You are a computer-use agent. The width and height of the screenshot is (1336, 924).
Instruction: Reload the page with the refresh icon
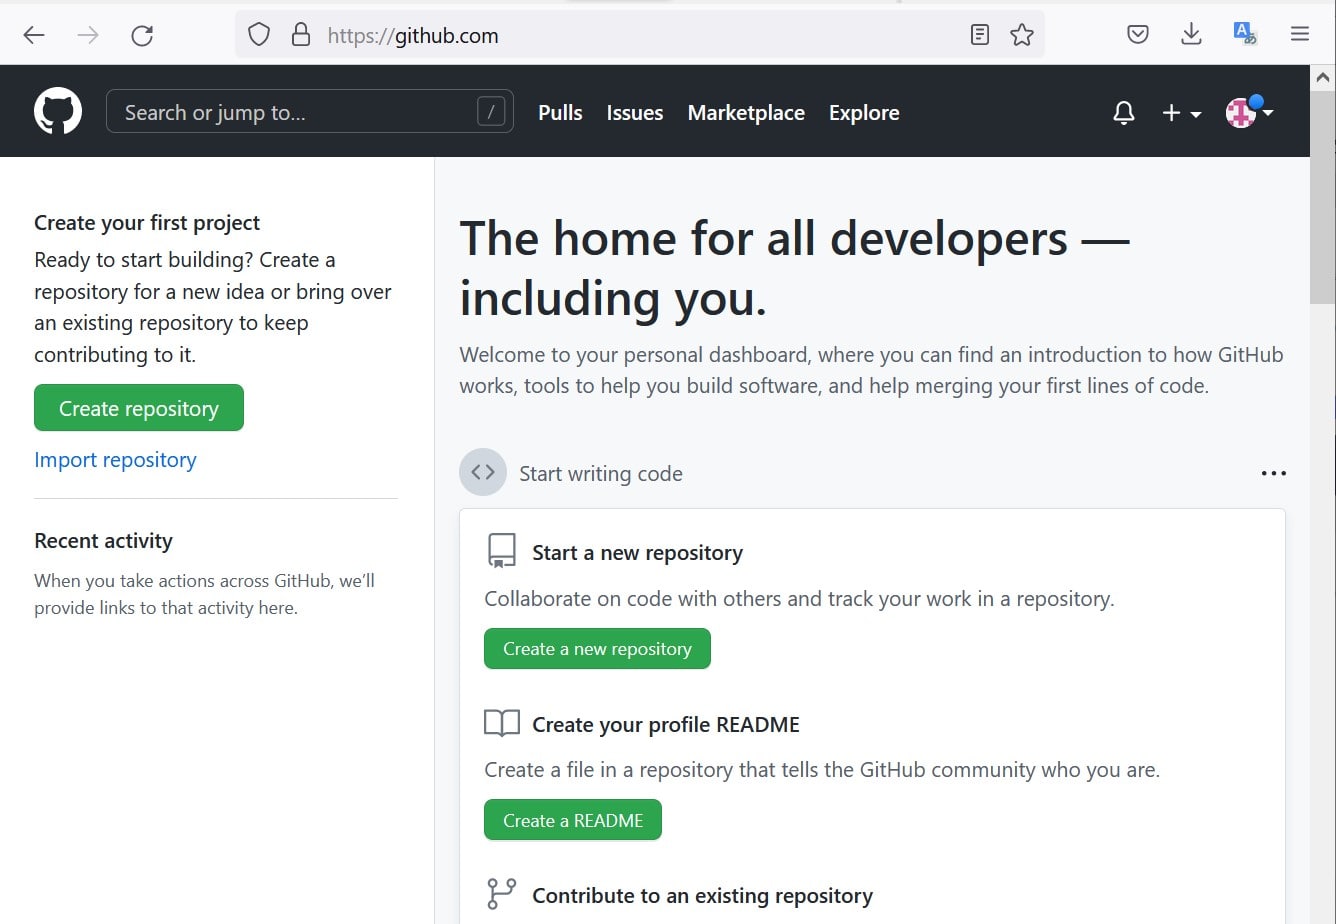coord(142,36)
